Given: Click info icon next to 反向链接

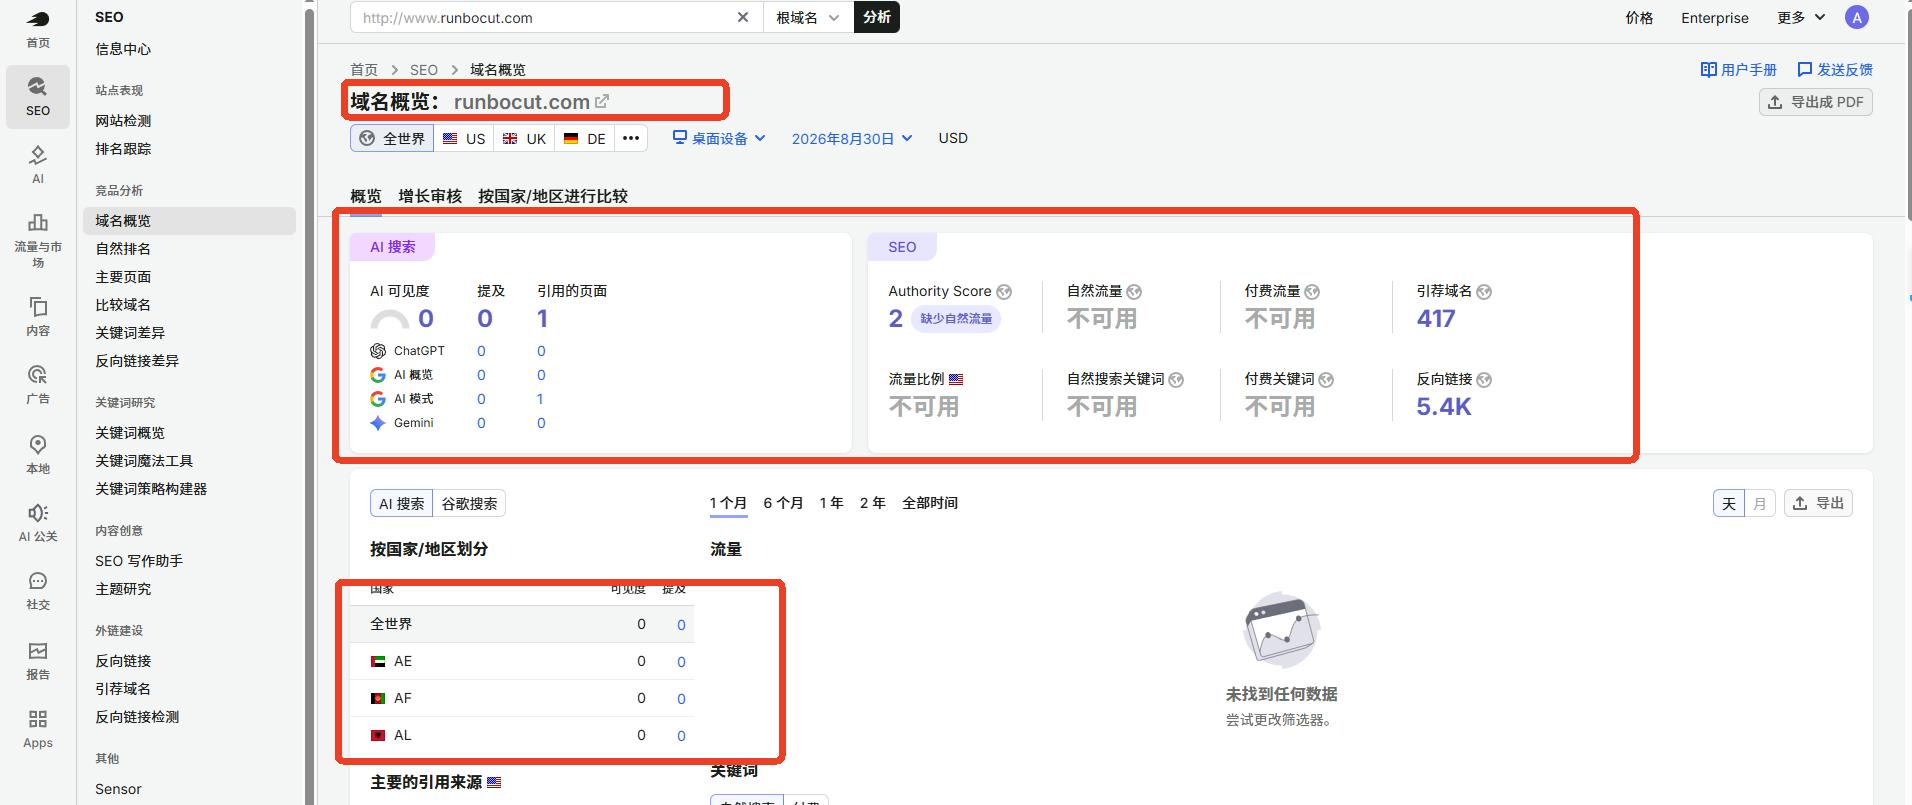Looking at the screenshot, I should [x=1484, y=380].
